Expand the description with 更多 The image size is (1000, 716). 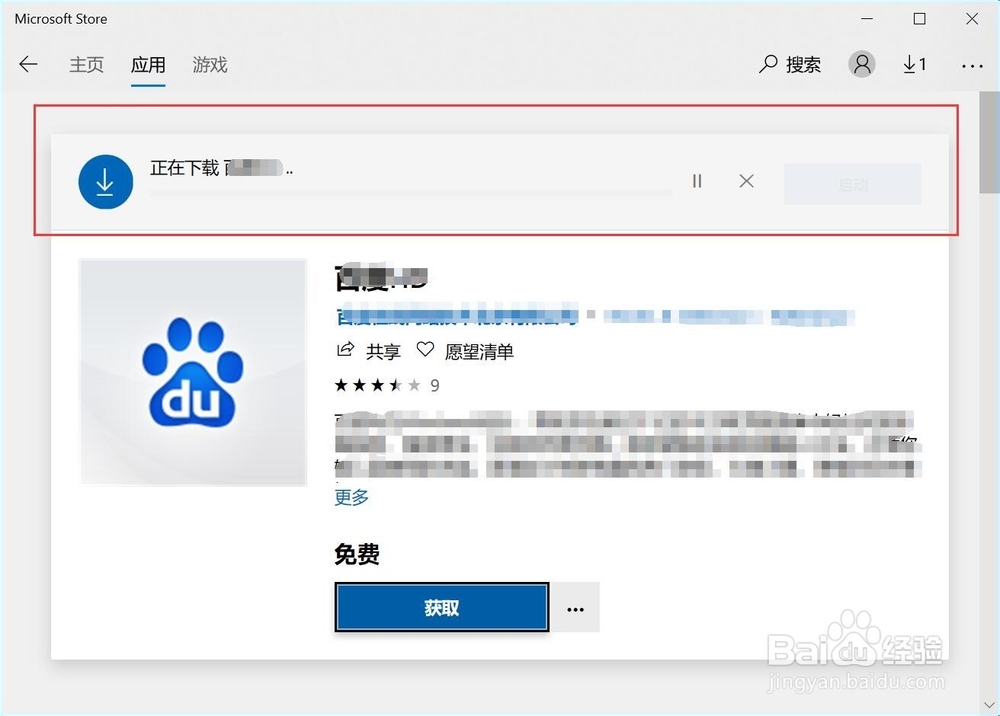tap(350, 497)
